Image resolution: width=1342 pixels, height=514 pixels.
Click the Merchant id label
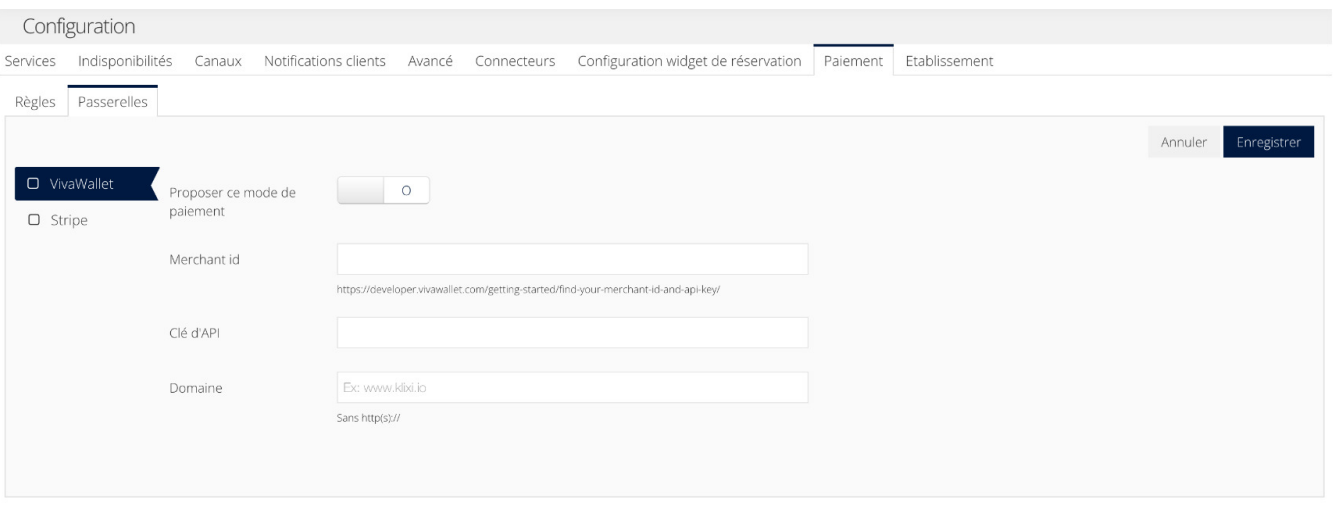tap(204, 259)
